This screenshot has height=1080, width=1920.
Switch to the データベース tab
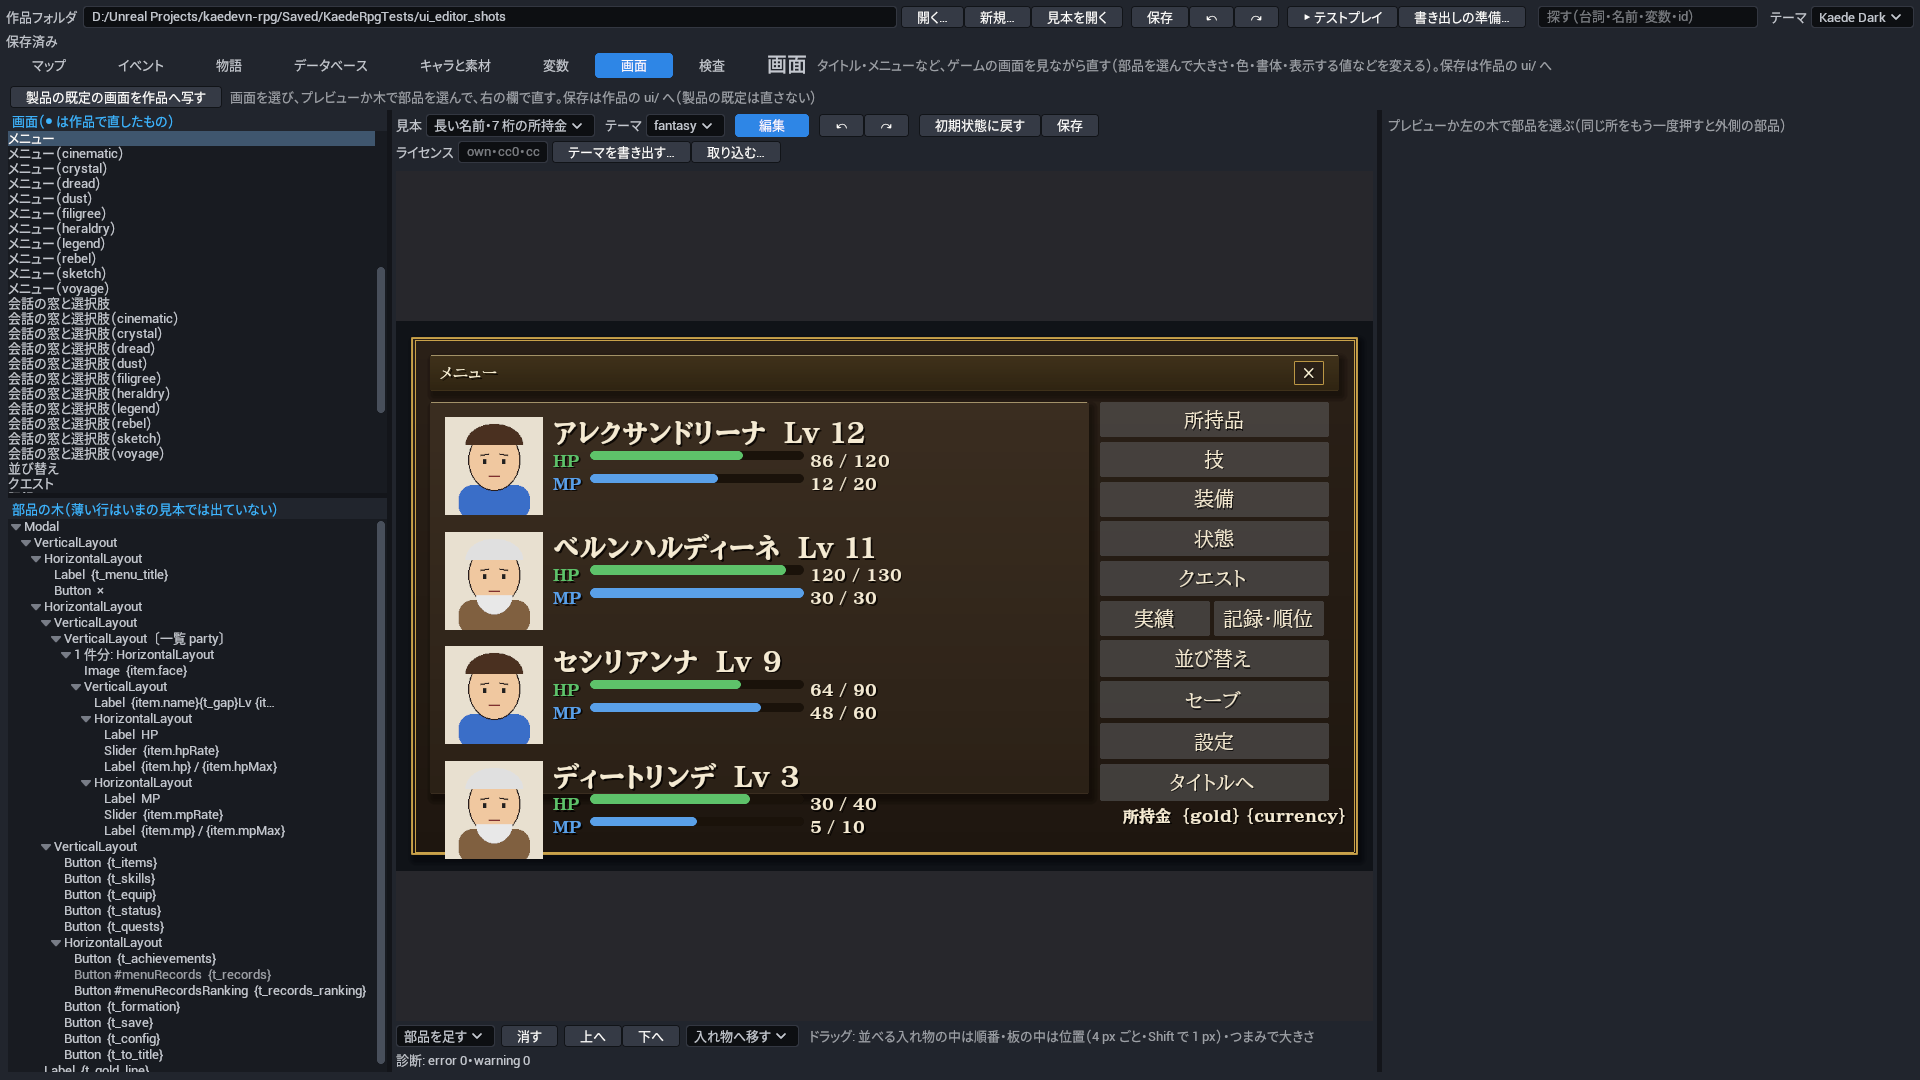(x=331, y=66)
